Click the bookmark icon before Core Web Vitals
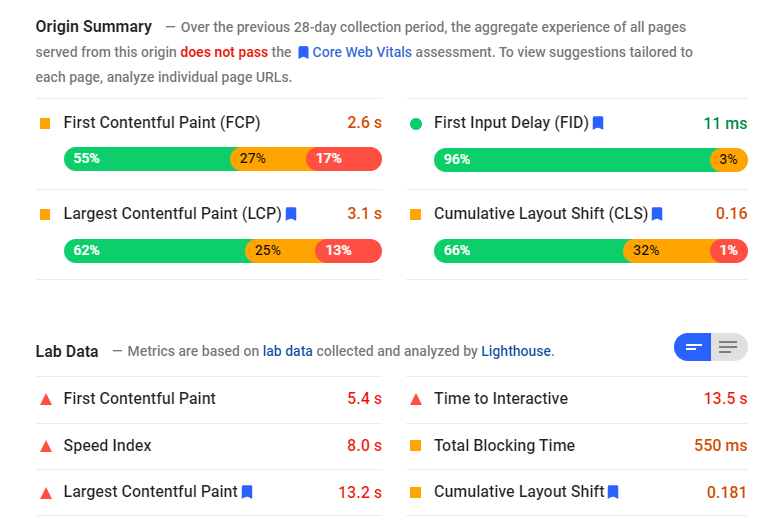 [303, 51]
